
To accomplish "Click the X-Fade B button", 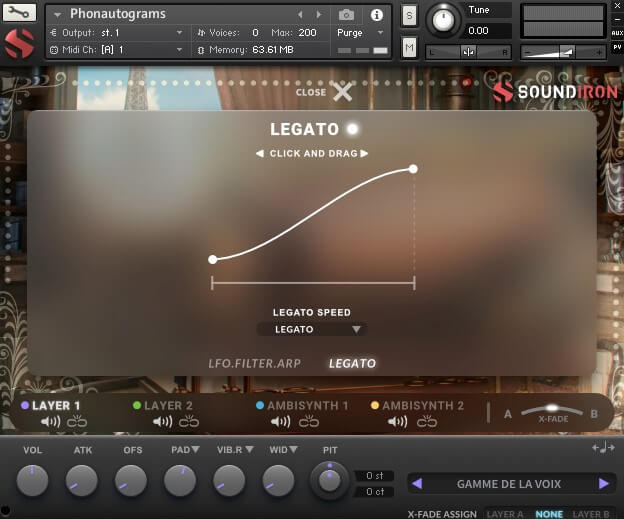I will [x=594, y=414].
